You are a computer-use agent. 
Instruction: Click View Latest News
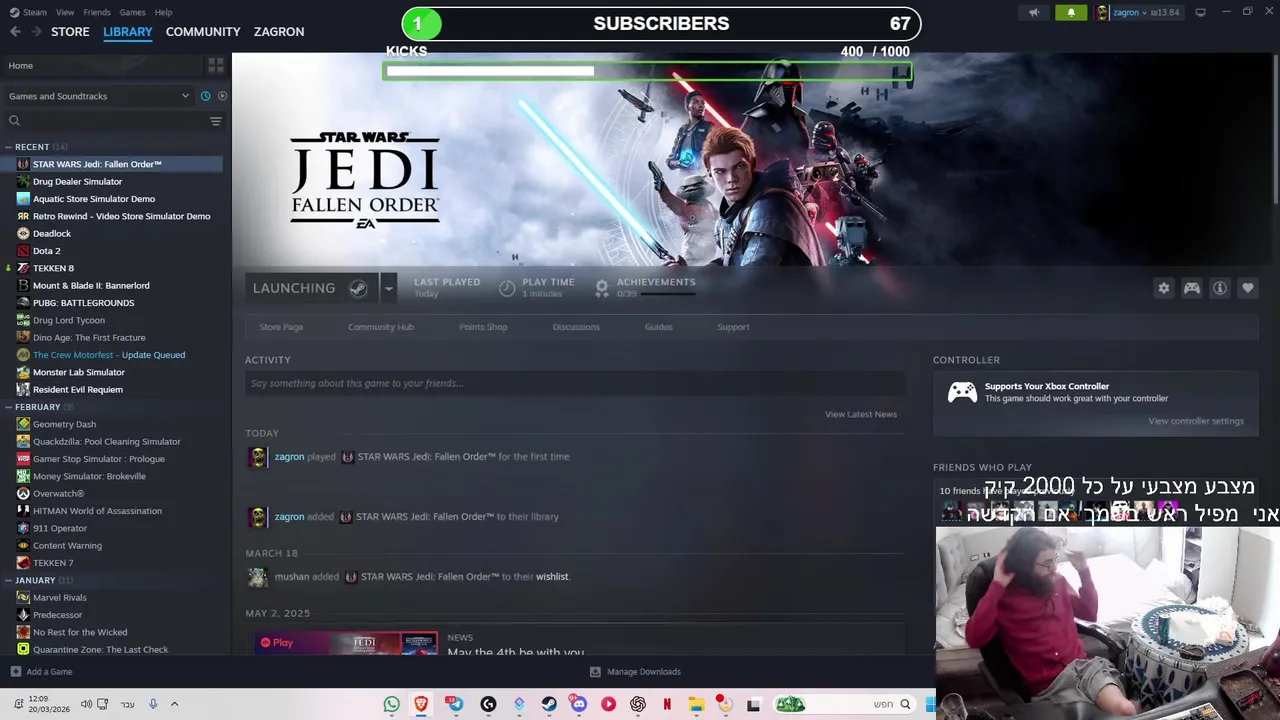861,414
